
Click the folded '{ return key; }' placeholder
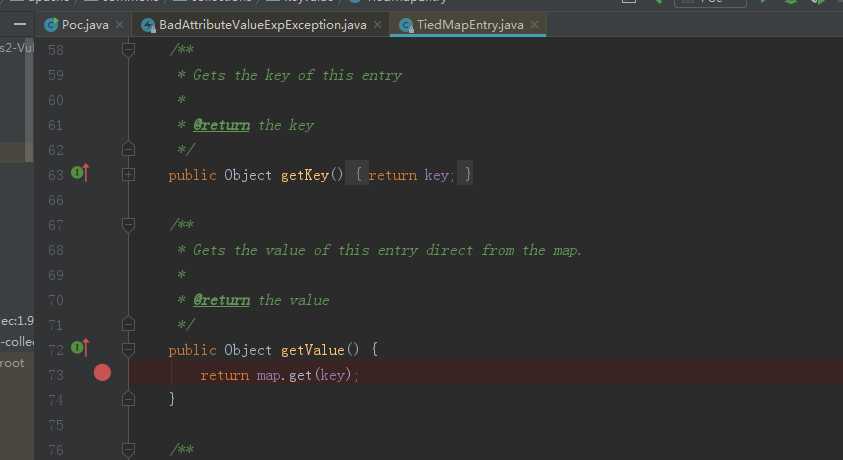409,175
